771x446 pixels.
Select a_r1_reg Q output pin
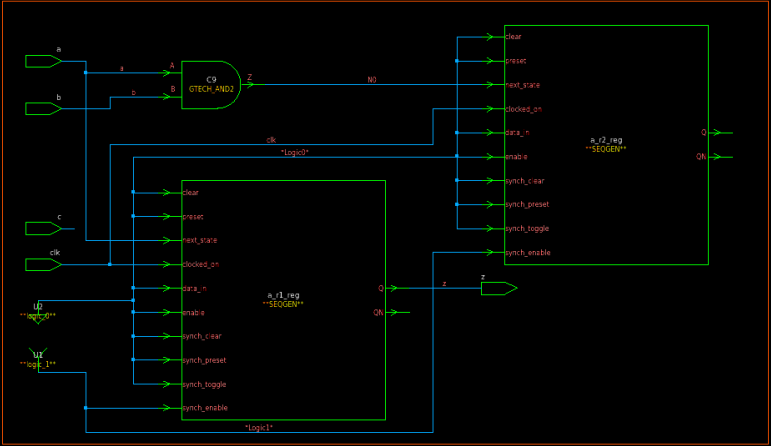(x=381, y=289)
